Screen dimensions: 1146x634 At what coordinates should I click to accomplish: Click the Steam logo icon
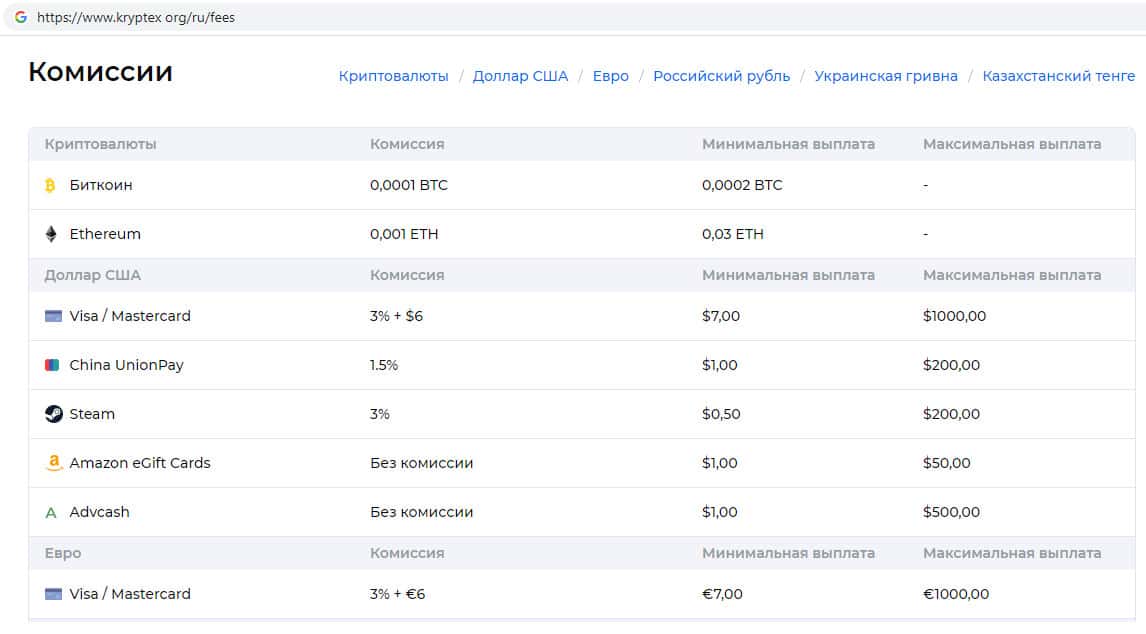pos(53,414)
